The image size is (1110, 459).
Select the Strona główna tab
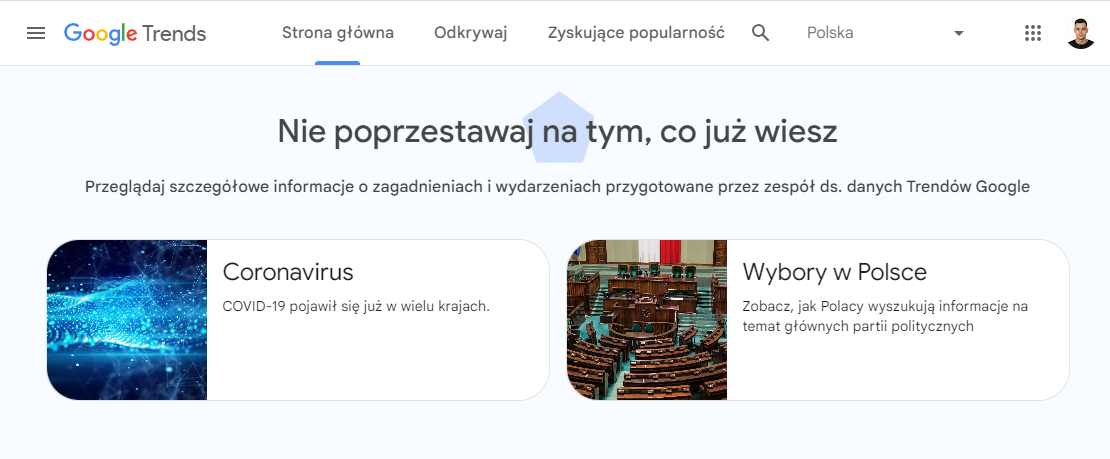click(x=338, y=33)
